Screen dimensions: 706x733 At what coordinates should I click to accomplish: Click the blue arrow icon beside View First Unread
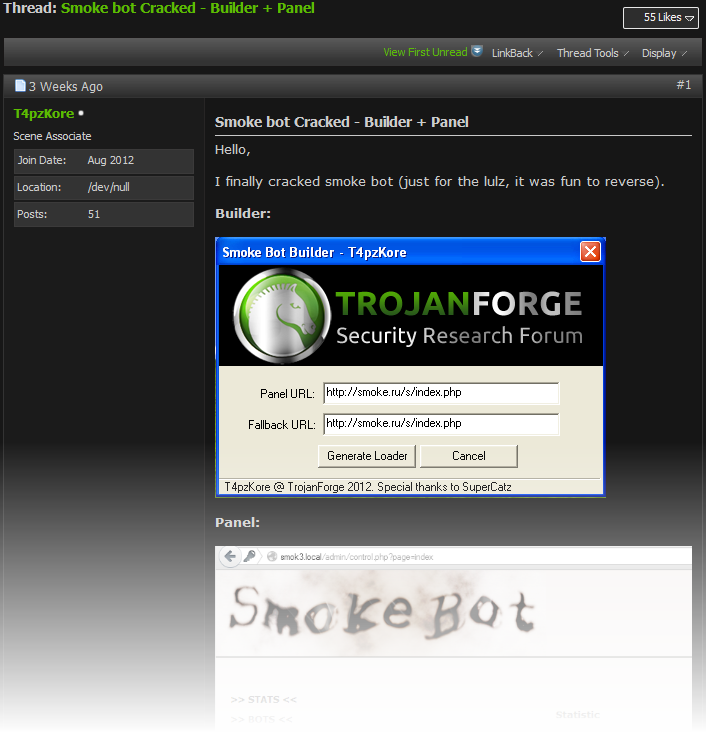tap(476, 51)
